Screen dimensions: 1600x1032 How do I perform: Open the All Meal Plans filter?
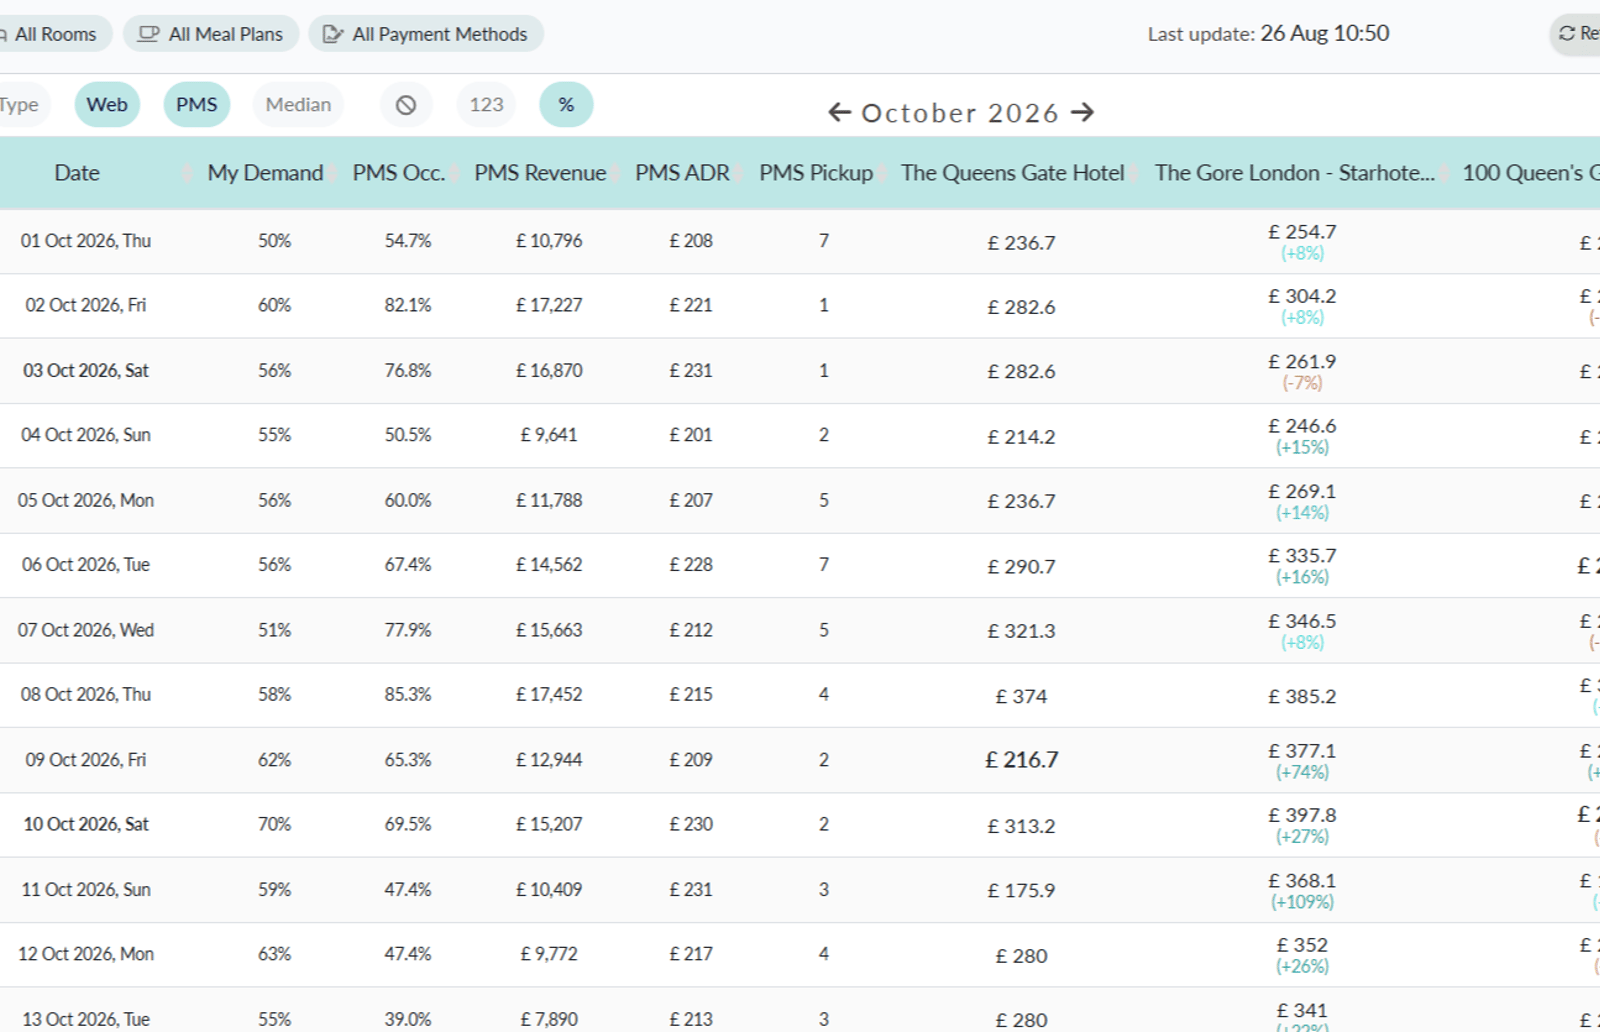coord(211,34)
